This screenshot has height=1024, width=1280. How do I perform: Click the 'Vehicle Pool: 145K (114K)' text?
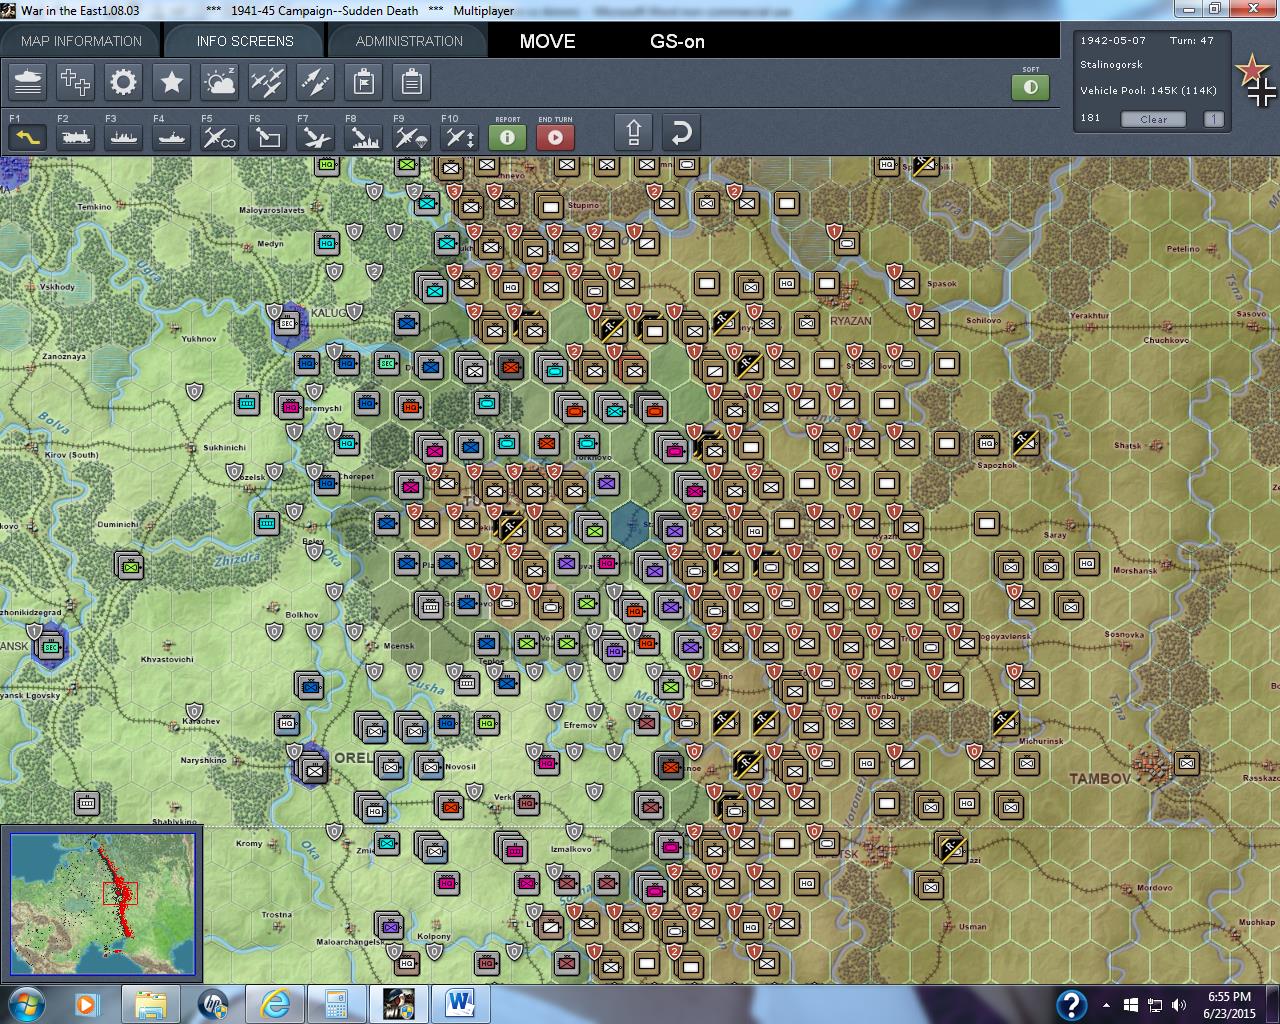pos(1148,90)
